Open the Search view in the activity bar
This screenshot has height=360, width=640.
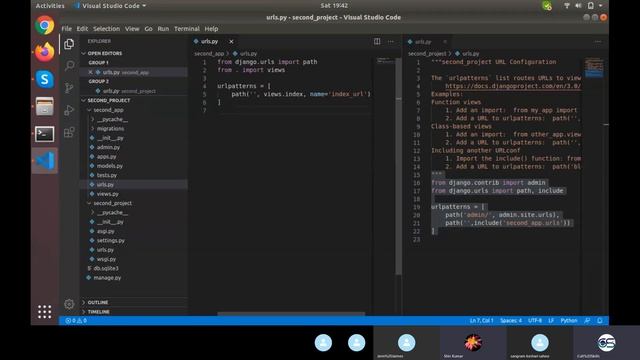pyautogui.click(x=69, y=66)
